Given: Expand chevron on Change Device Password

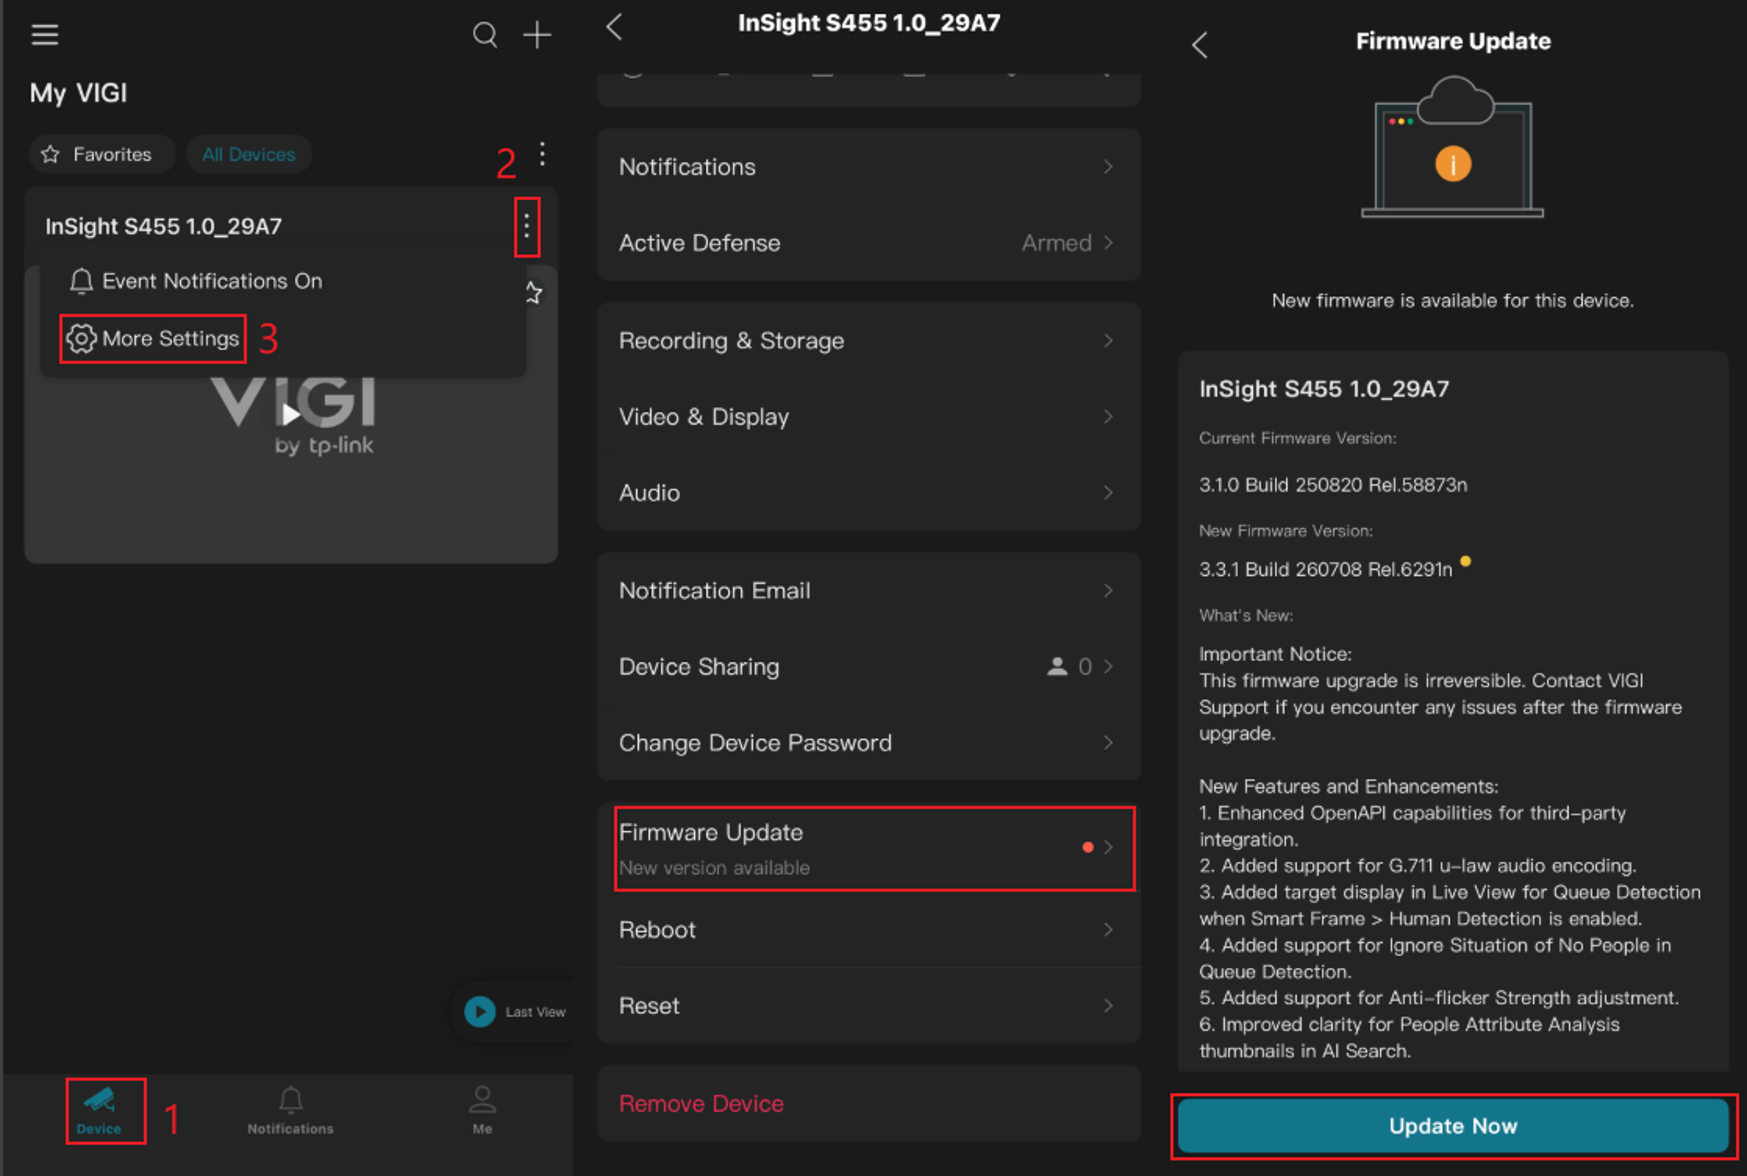Looking at the screenshot, I should (x=1108, y=743).
